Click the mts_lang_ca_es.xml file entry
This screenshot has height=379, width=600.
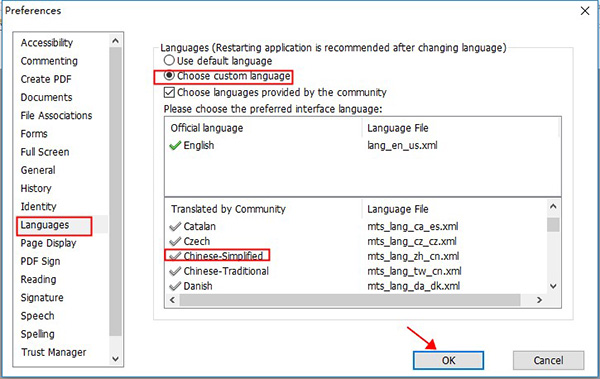click(x=412, y=226)
